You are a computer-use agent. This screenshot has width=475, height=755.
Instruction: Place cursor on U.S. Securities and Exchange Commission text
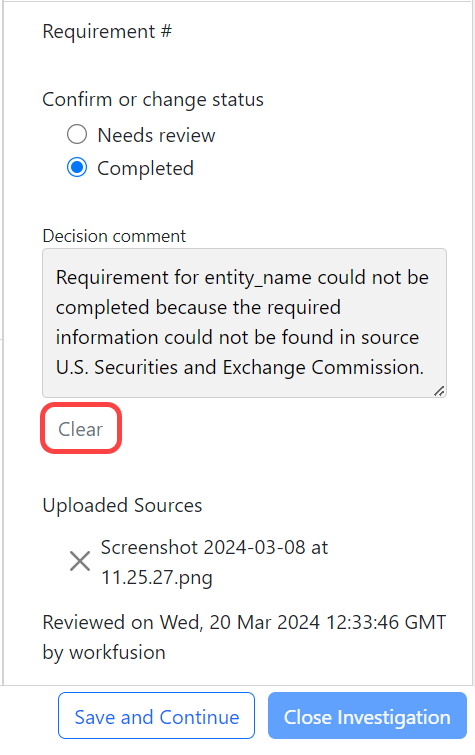coord(240,367)
